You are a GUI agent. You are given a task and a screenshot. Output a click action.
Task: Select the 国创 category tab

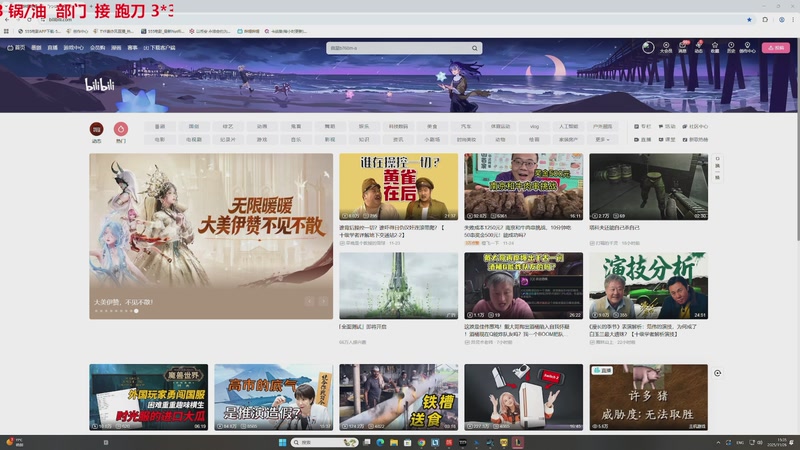click(x=194, y=126)
